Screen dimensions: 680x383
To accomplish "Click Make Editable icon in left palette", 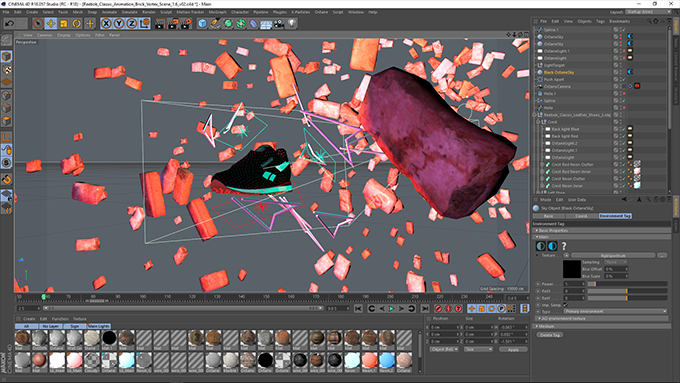I will [x=7, y=40].
